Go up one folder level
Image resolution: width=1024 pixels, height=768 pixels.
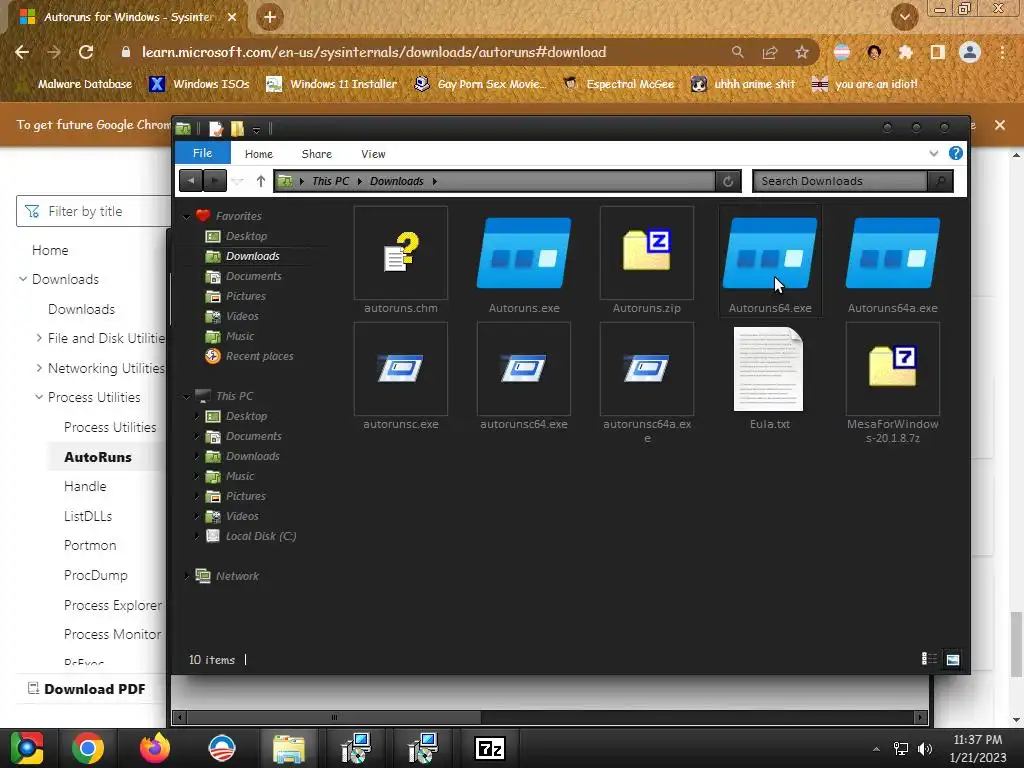click(x=261, y=181)
